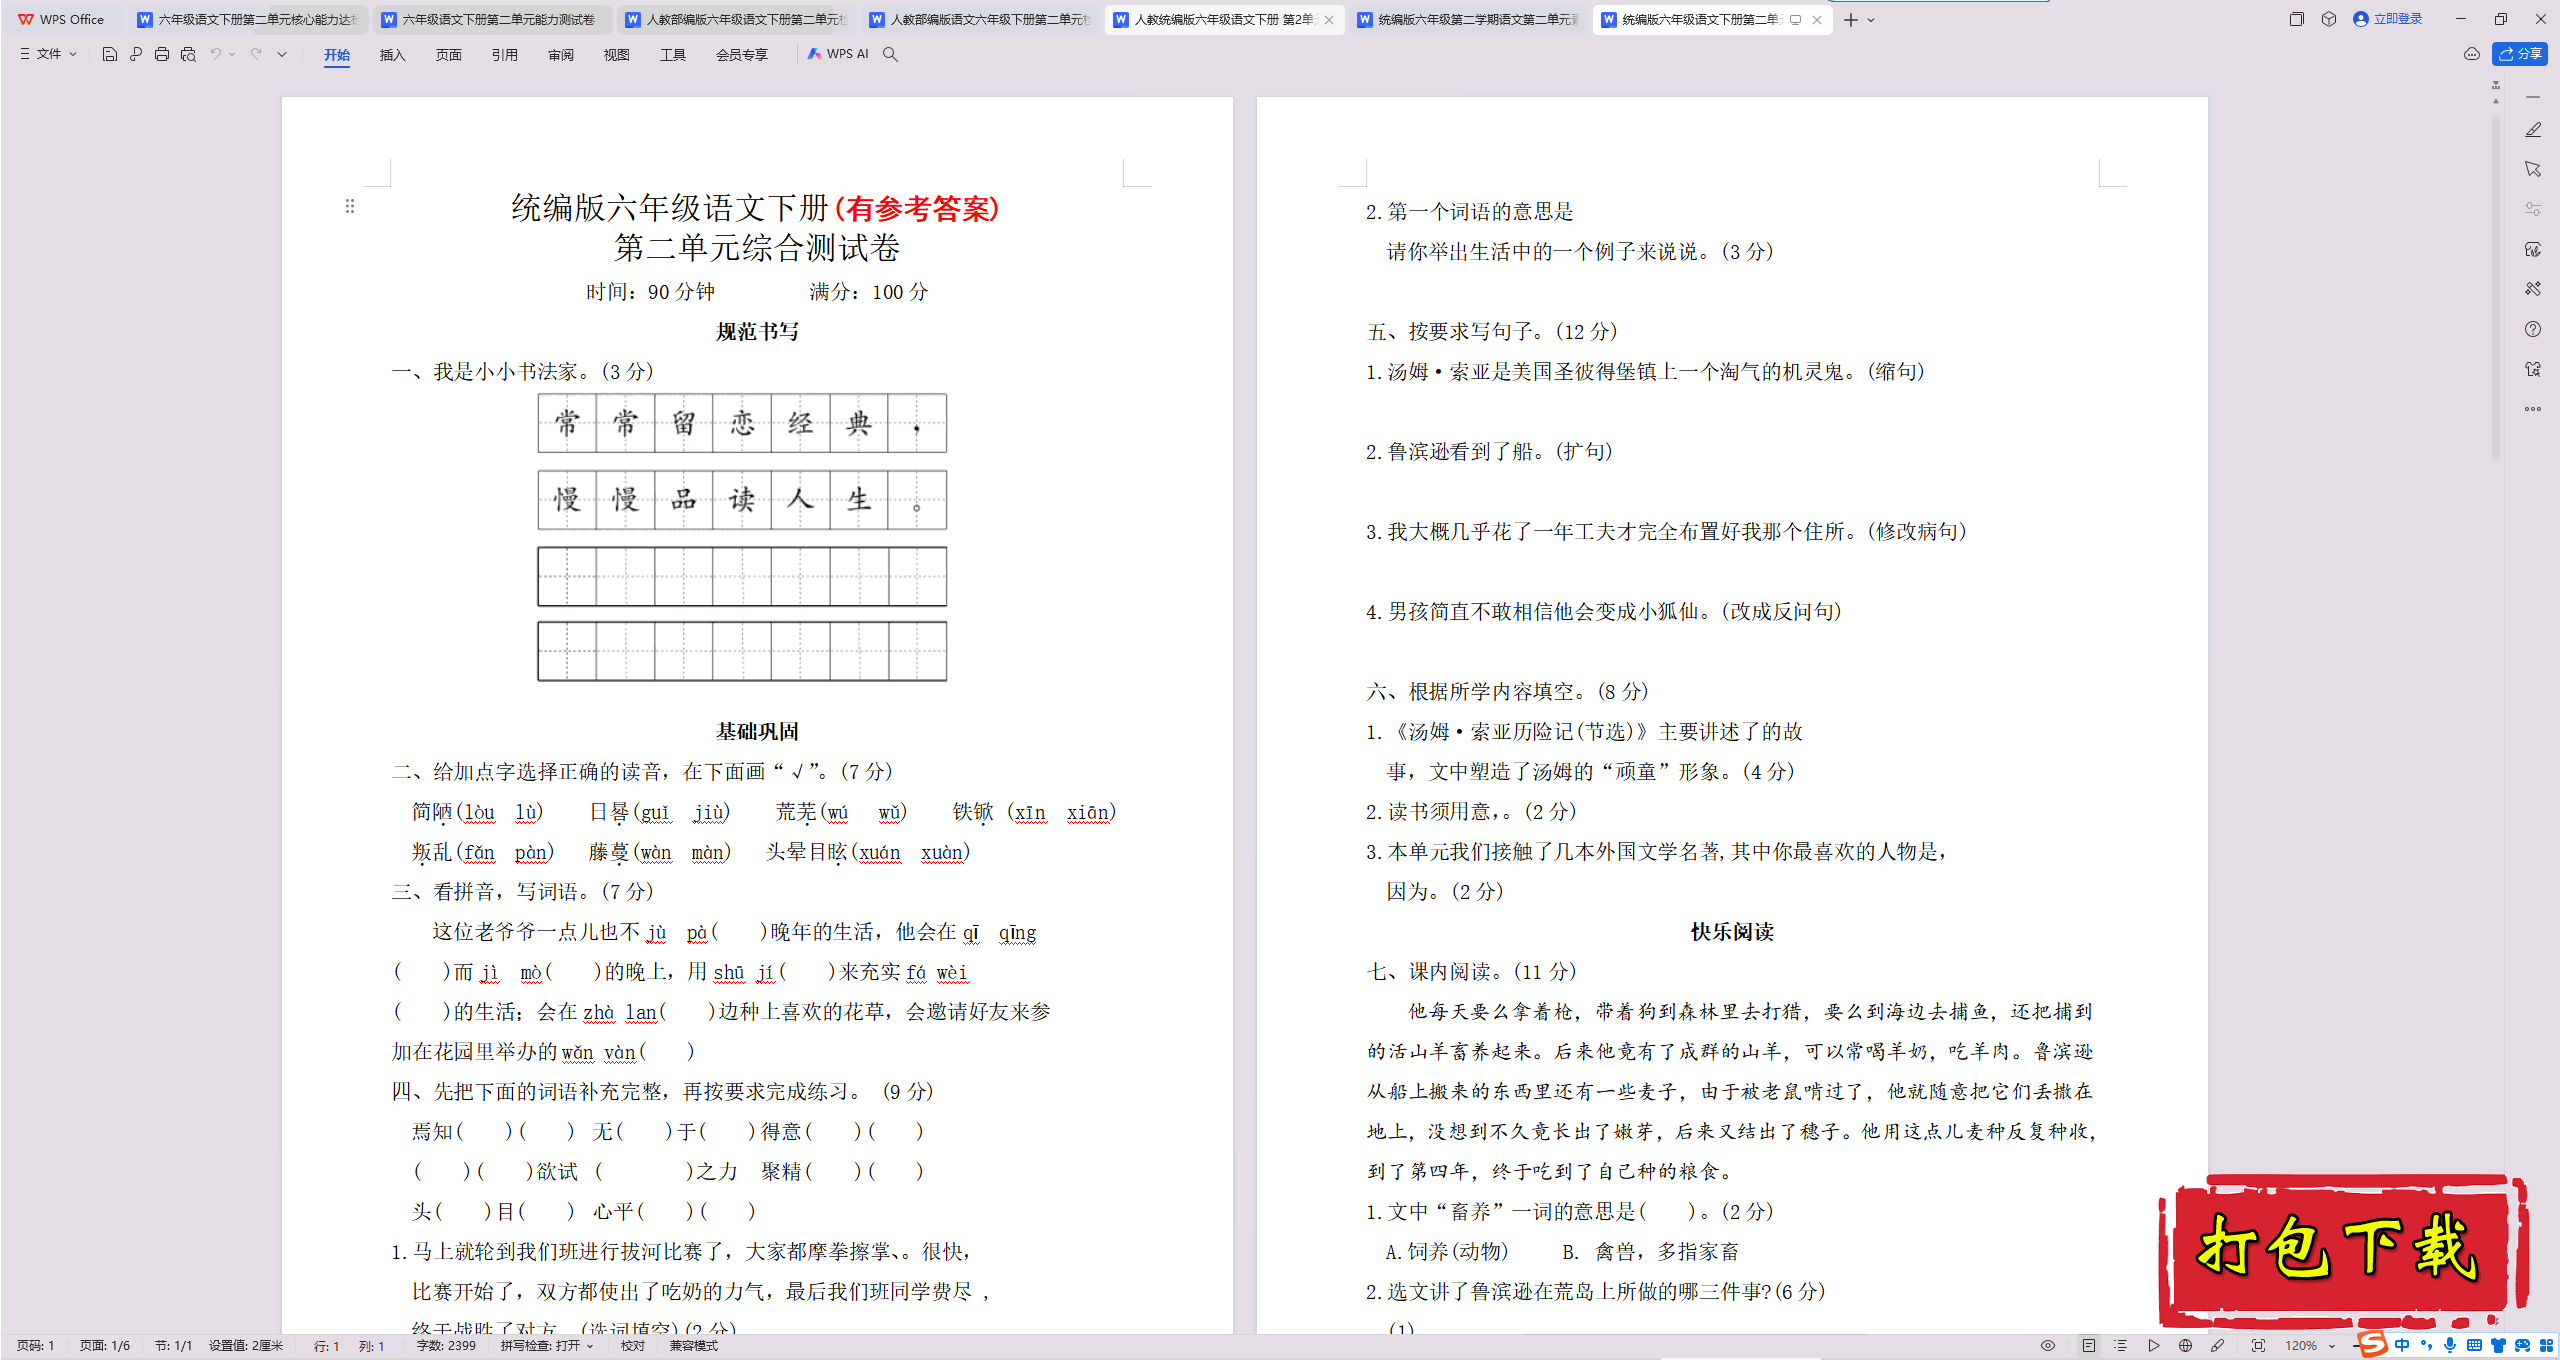Click the fit-to-page focus icon

pyautogui.click(x=2258, y=1346)
